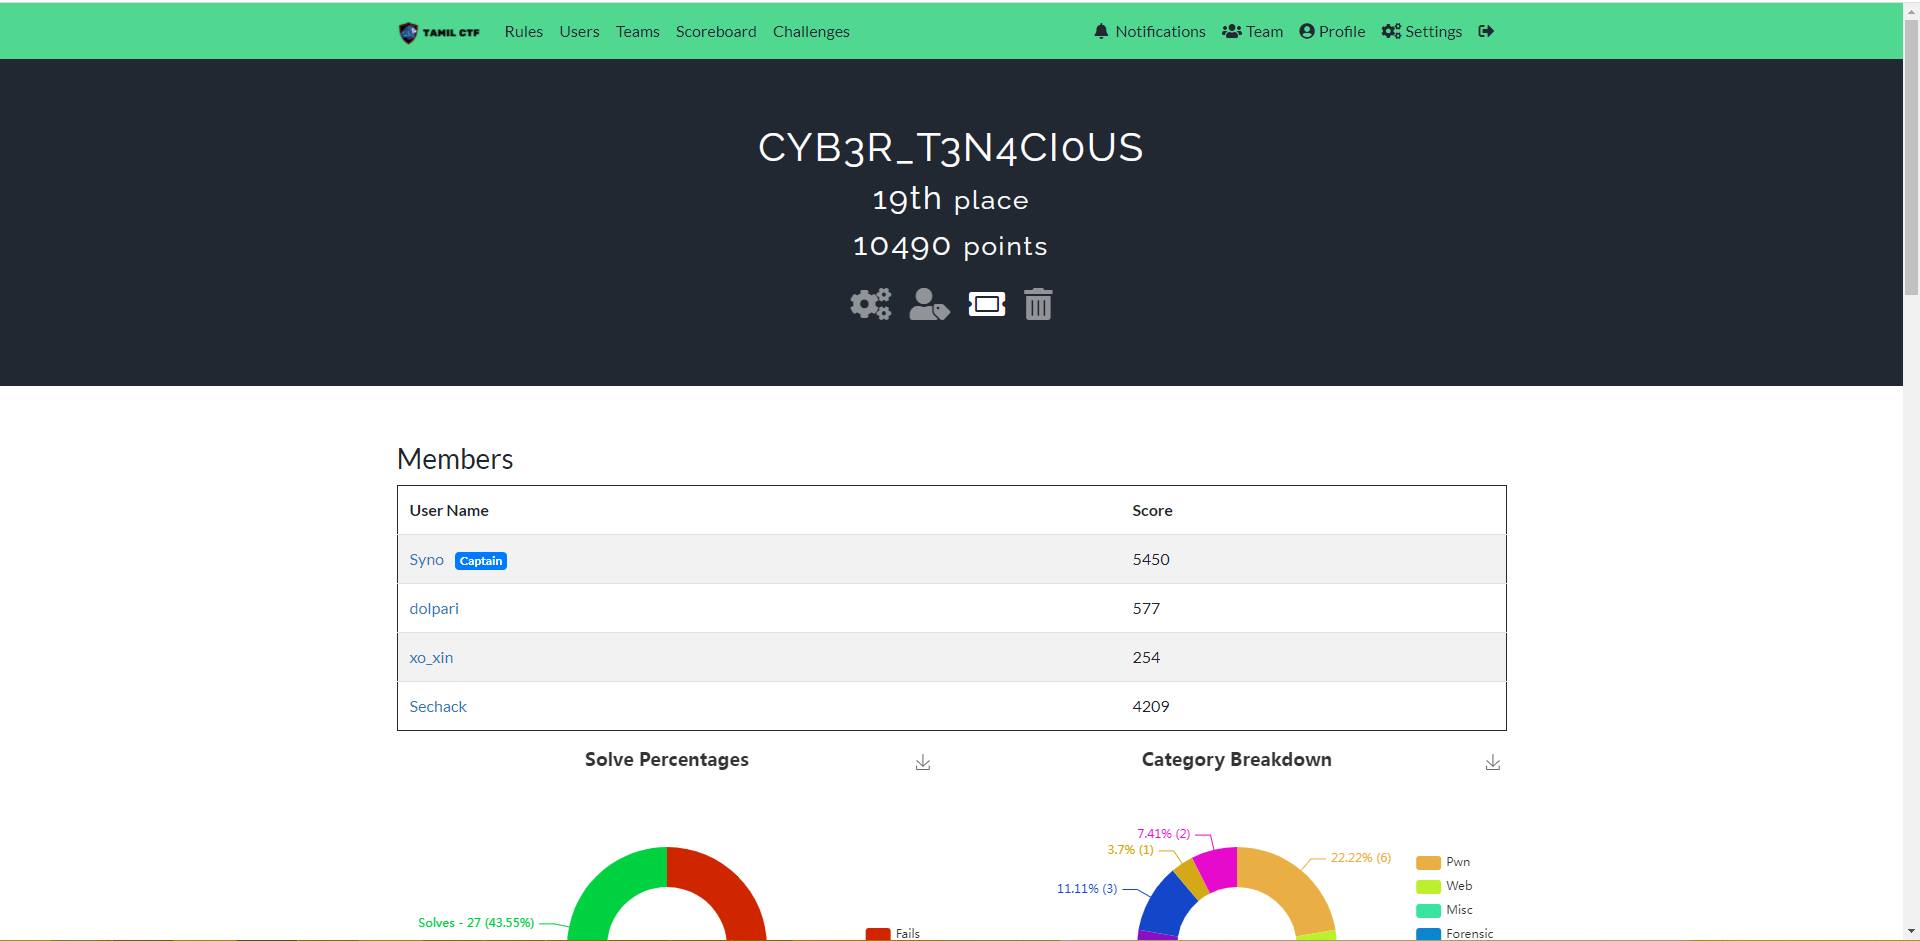The width and height of the screenshot is (1920, 941).
Task: Open Notifications in navbar
Action: 1150,32
